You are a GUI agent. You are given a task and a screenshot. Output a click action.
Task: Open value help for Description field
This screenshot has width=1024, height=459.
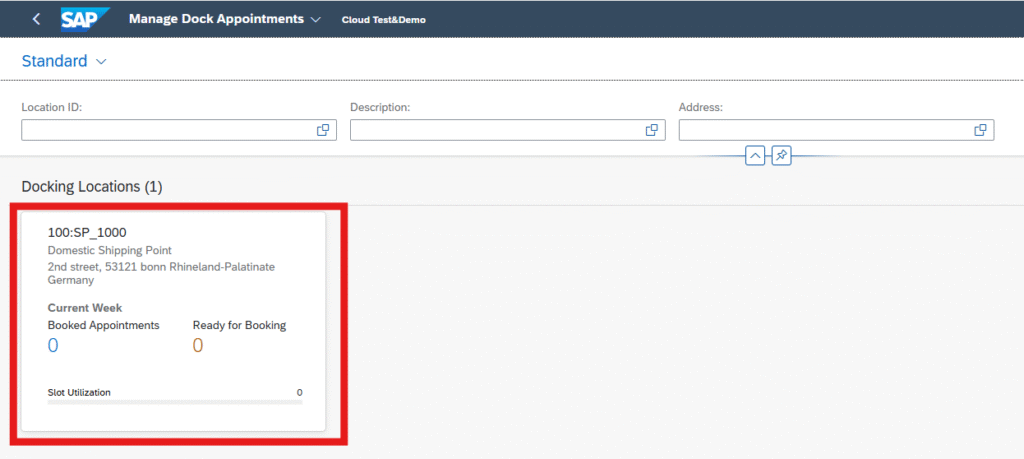tap(651, 130)
